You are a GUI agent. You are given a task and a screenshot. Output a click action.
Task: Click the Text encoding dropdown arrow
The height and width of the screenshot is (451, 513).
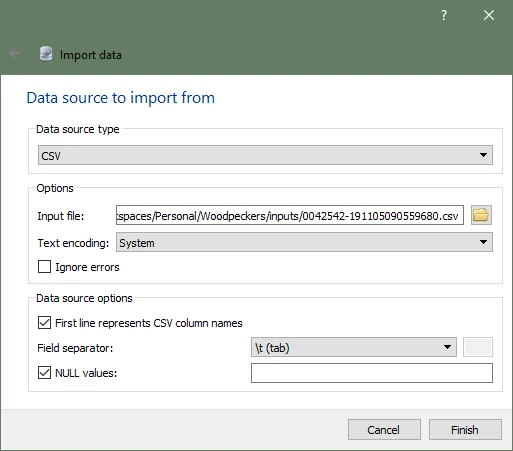pyautogui.click(x=483, y=242)
